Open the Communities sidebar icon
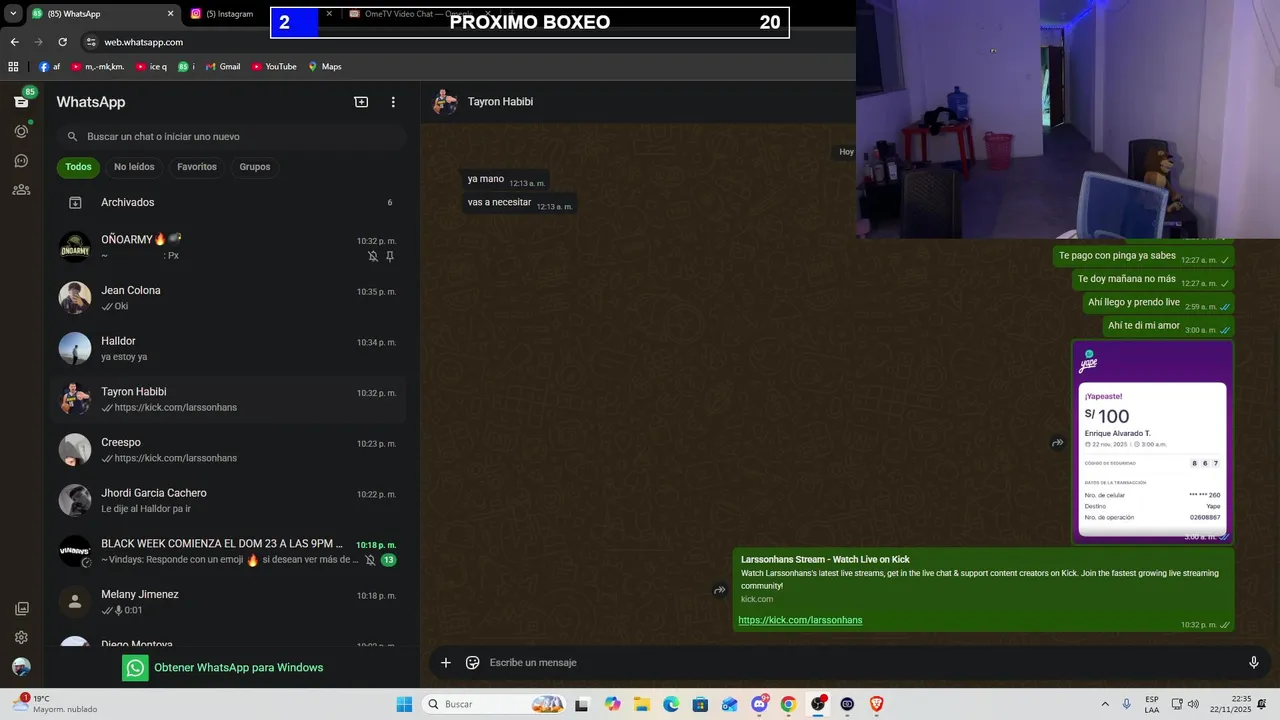The image size is (1280, 720). (x=21, y=189)
